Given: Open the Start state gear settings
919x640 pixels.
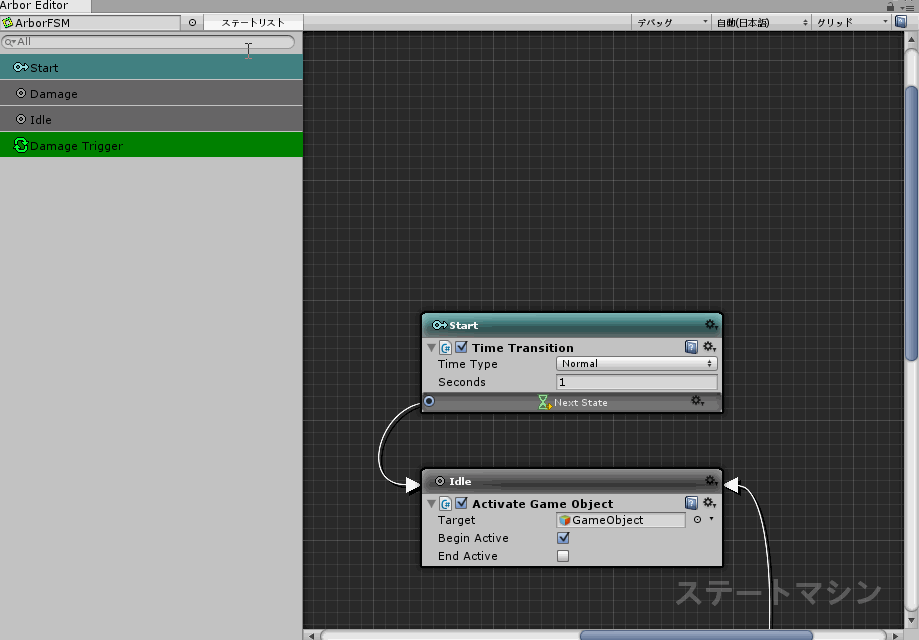Looking at the screenshot, I should pos(710,325).
